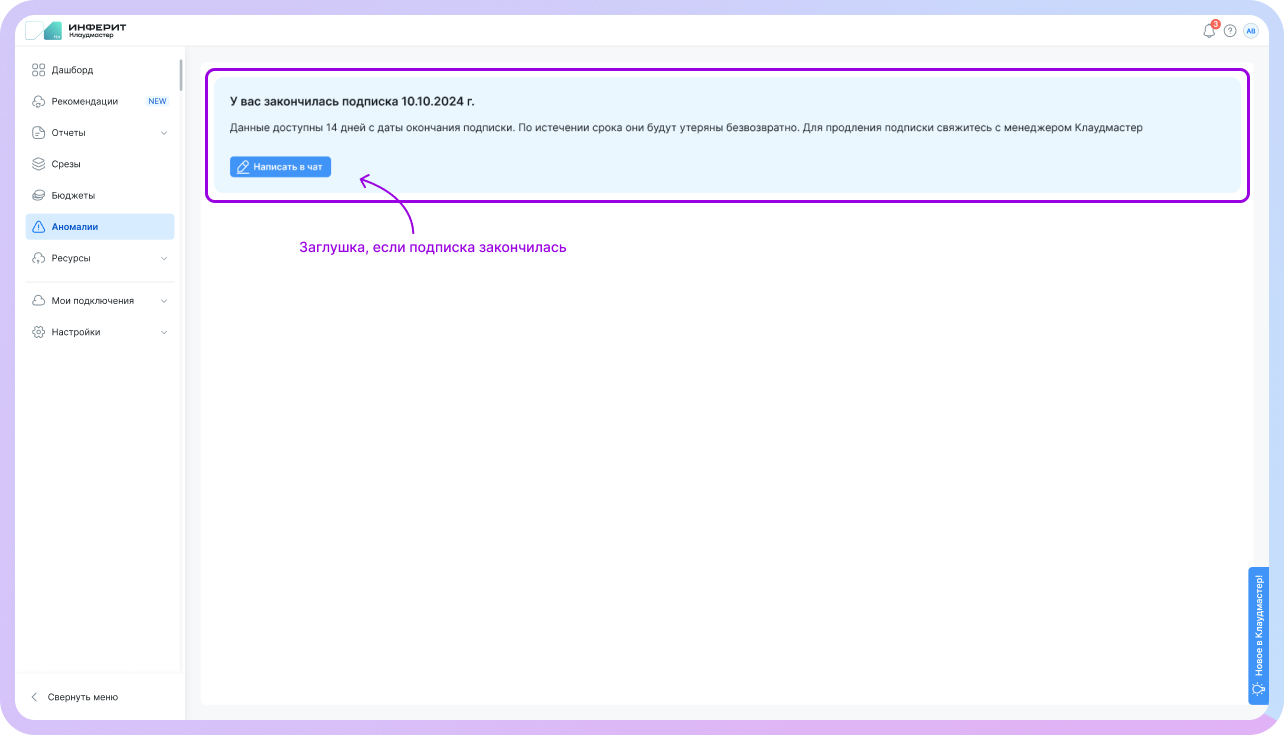
Task: Open the Дашборд menu item
Action: [x=72, y=70]
